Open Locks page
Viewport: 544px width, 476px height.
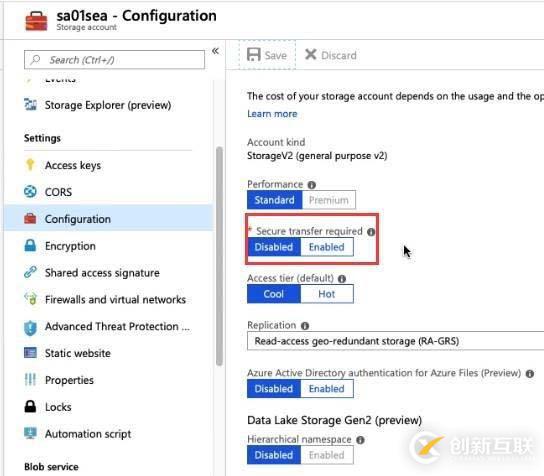pos(109,407)
